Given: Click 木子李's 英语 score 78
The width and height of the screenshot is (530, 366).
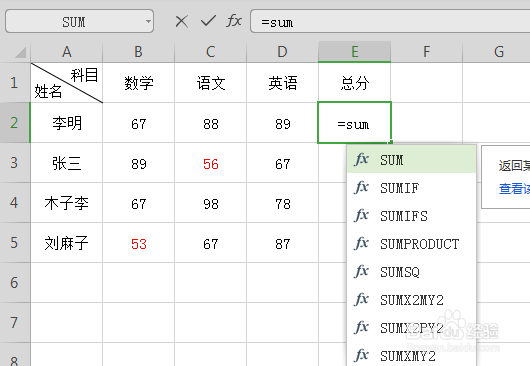Looking at the screenshot, I should (x=282, y=203).
